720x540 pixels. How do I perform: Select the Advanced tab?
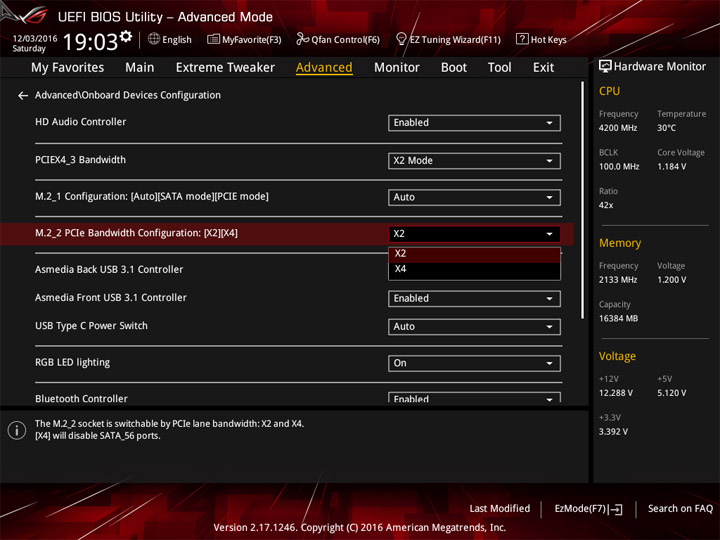click(324, 68)
